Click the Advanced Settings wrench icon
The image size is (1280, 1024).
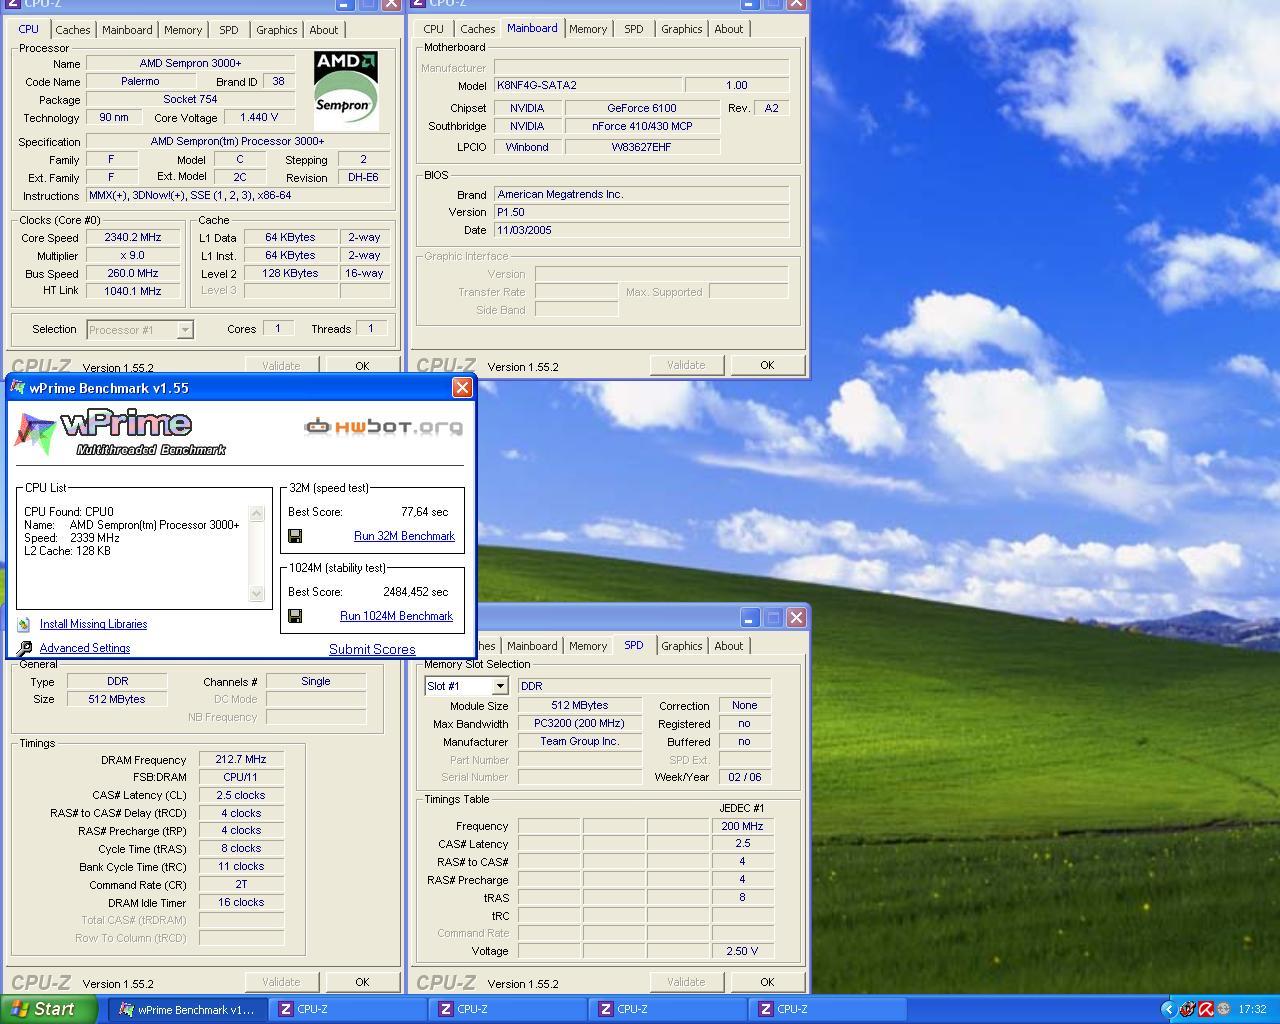[24, 648]
